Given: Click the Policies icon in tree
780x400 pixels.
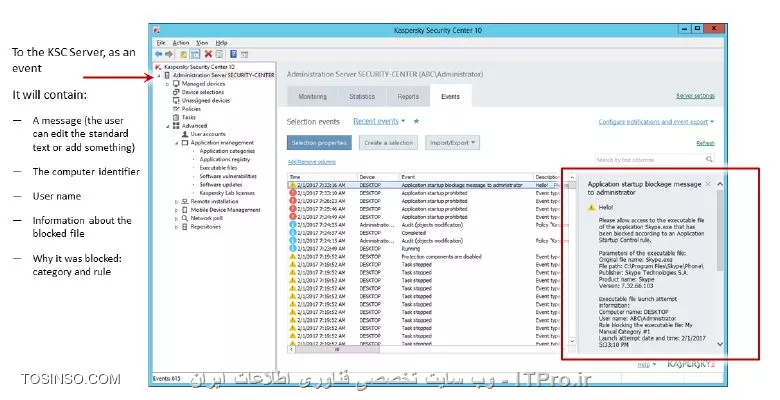Looking at the screenshot, I should click(176, 109).
